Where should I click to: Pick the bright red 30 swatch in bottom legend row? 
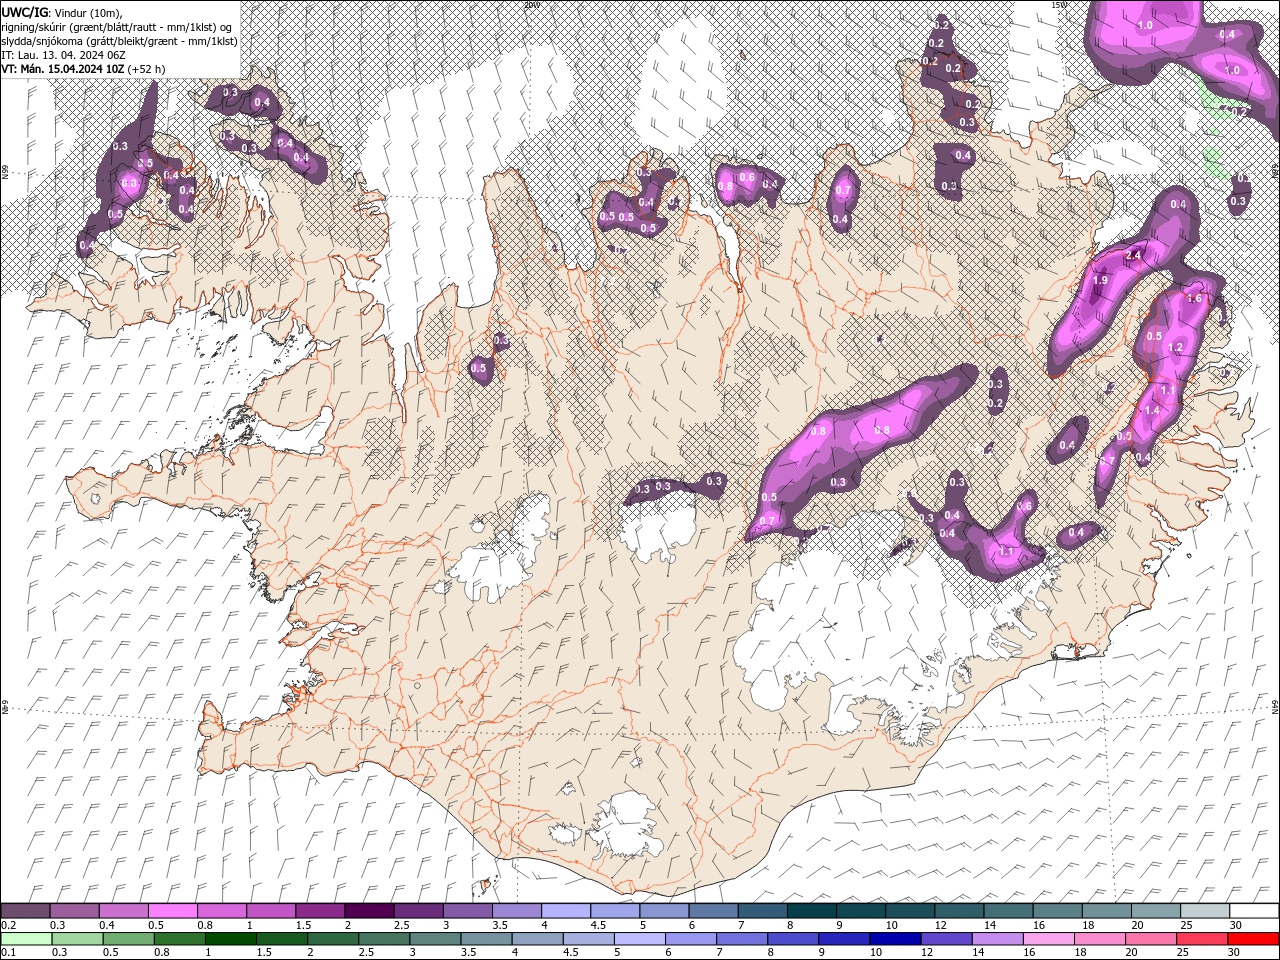point(1253,939)
